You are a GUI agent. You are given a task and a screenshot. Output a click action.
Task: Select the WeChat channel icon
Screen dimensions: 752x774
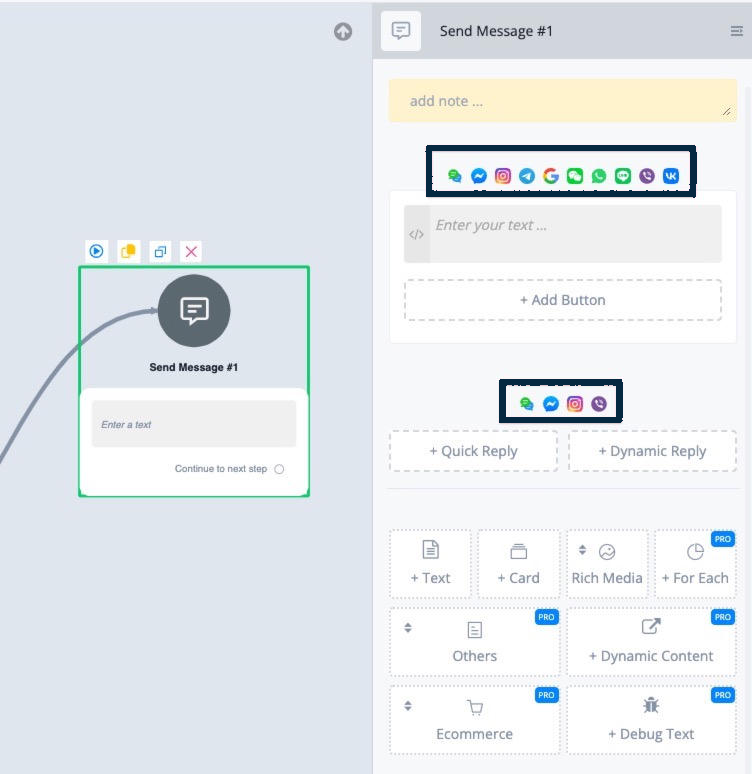coord(575,176)
